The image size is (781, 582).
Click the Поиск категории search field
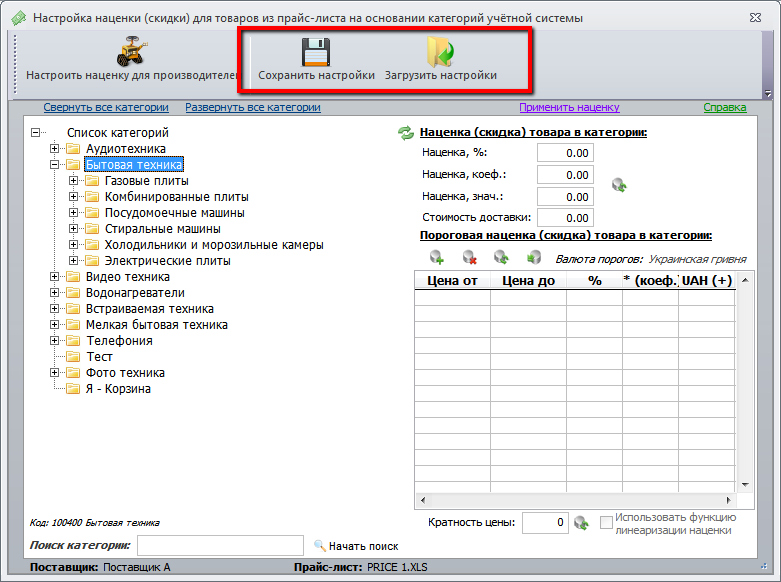point(220,546)
